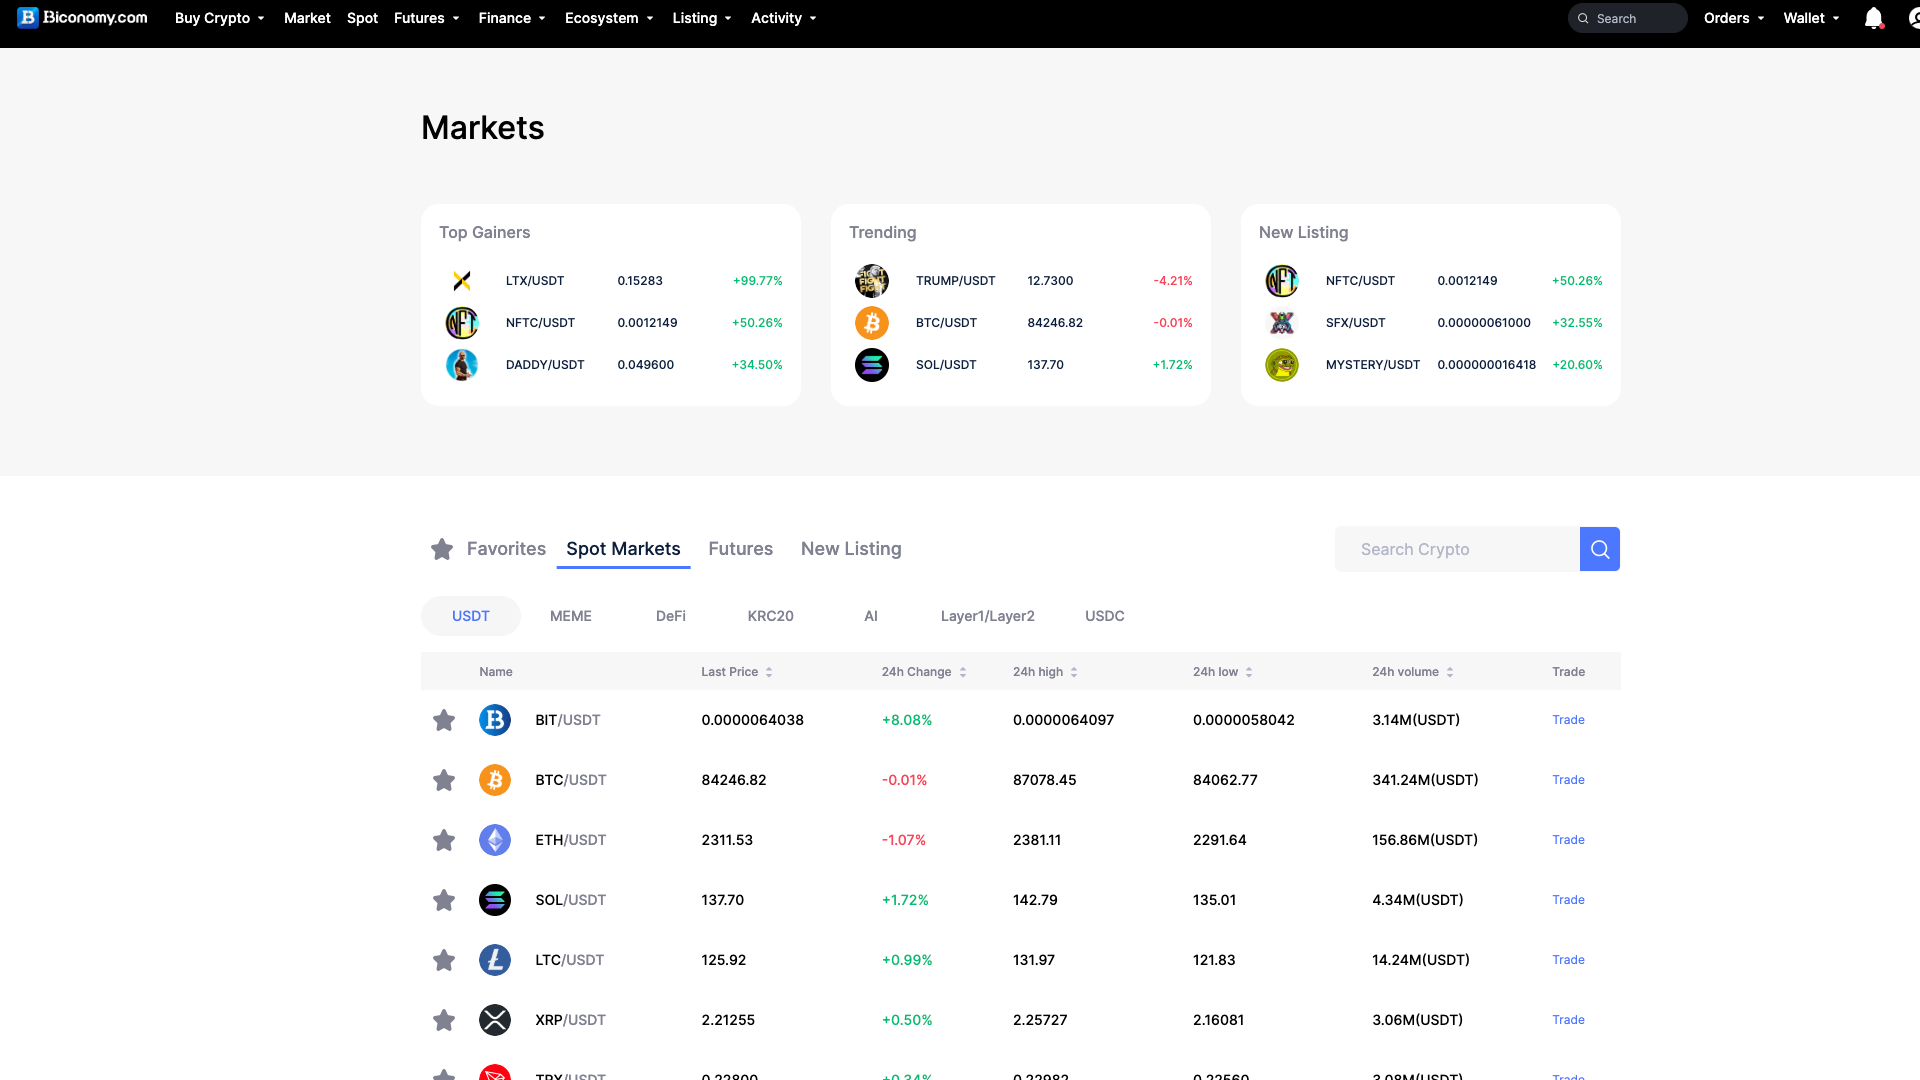Viewport: 1920px width, 1080px height.
Task: Click the SOL coin logo in the table
Action: click(495, 900)
